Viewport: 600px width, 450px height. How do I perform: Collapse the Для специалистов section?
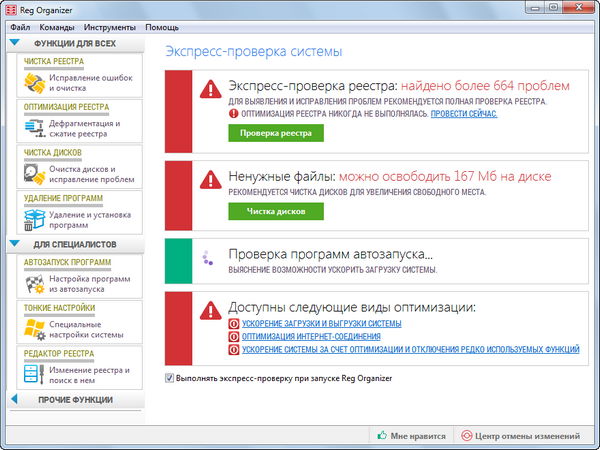coord(16,243)
